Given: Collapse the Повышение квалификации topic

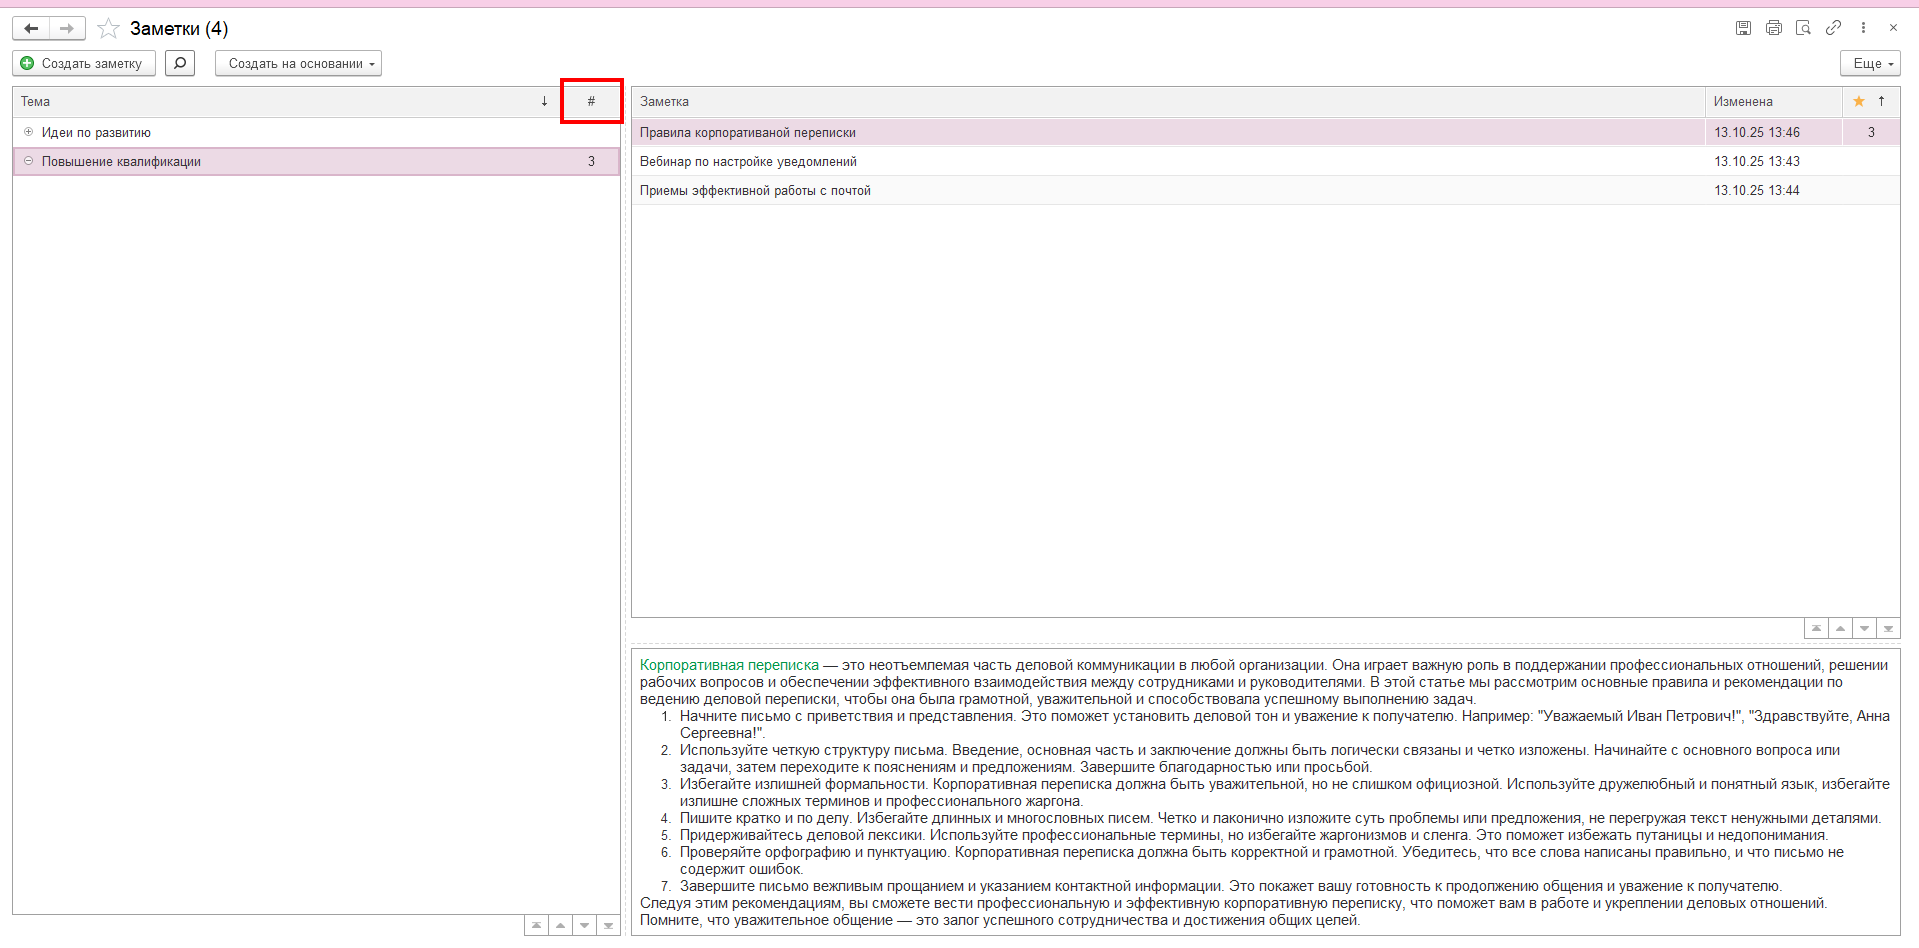Looking at the screenshot, I should click(x=28, y=161).
